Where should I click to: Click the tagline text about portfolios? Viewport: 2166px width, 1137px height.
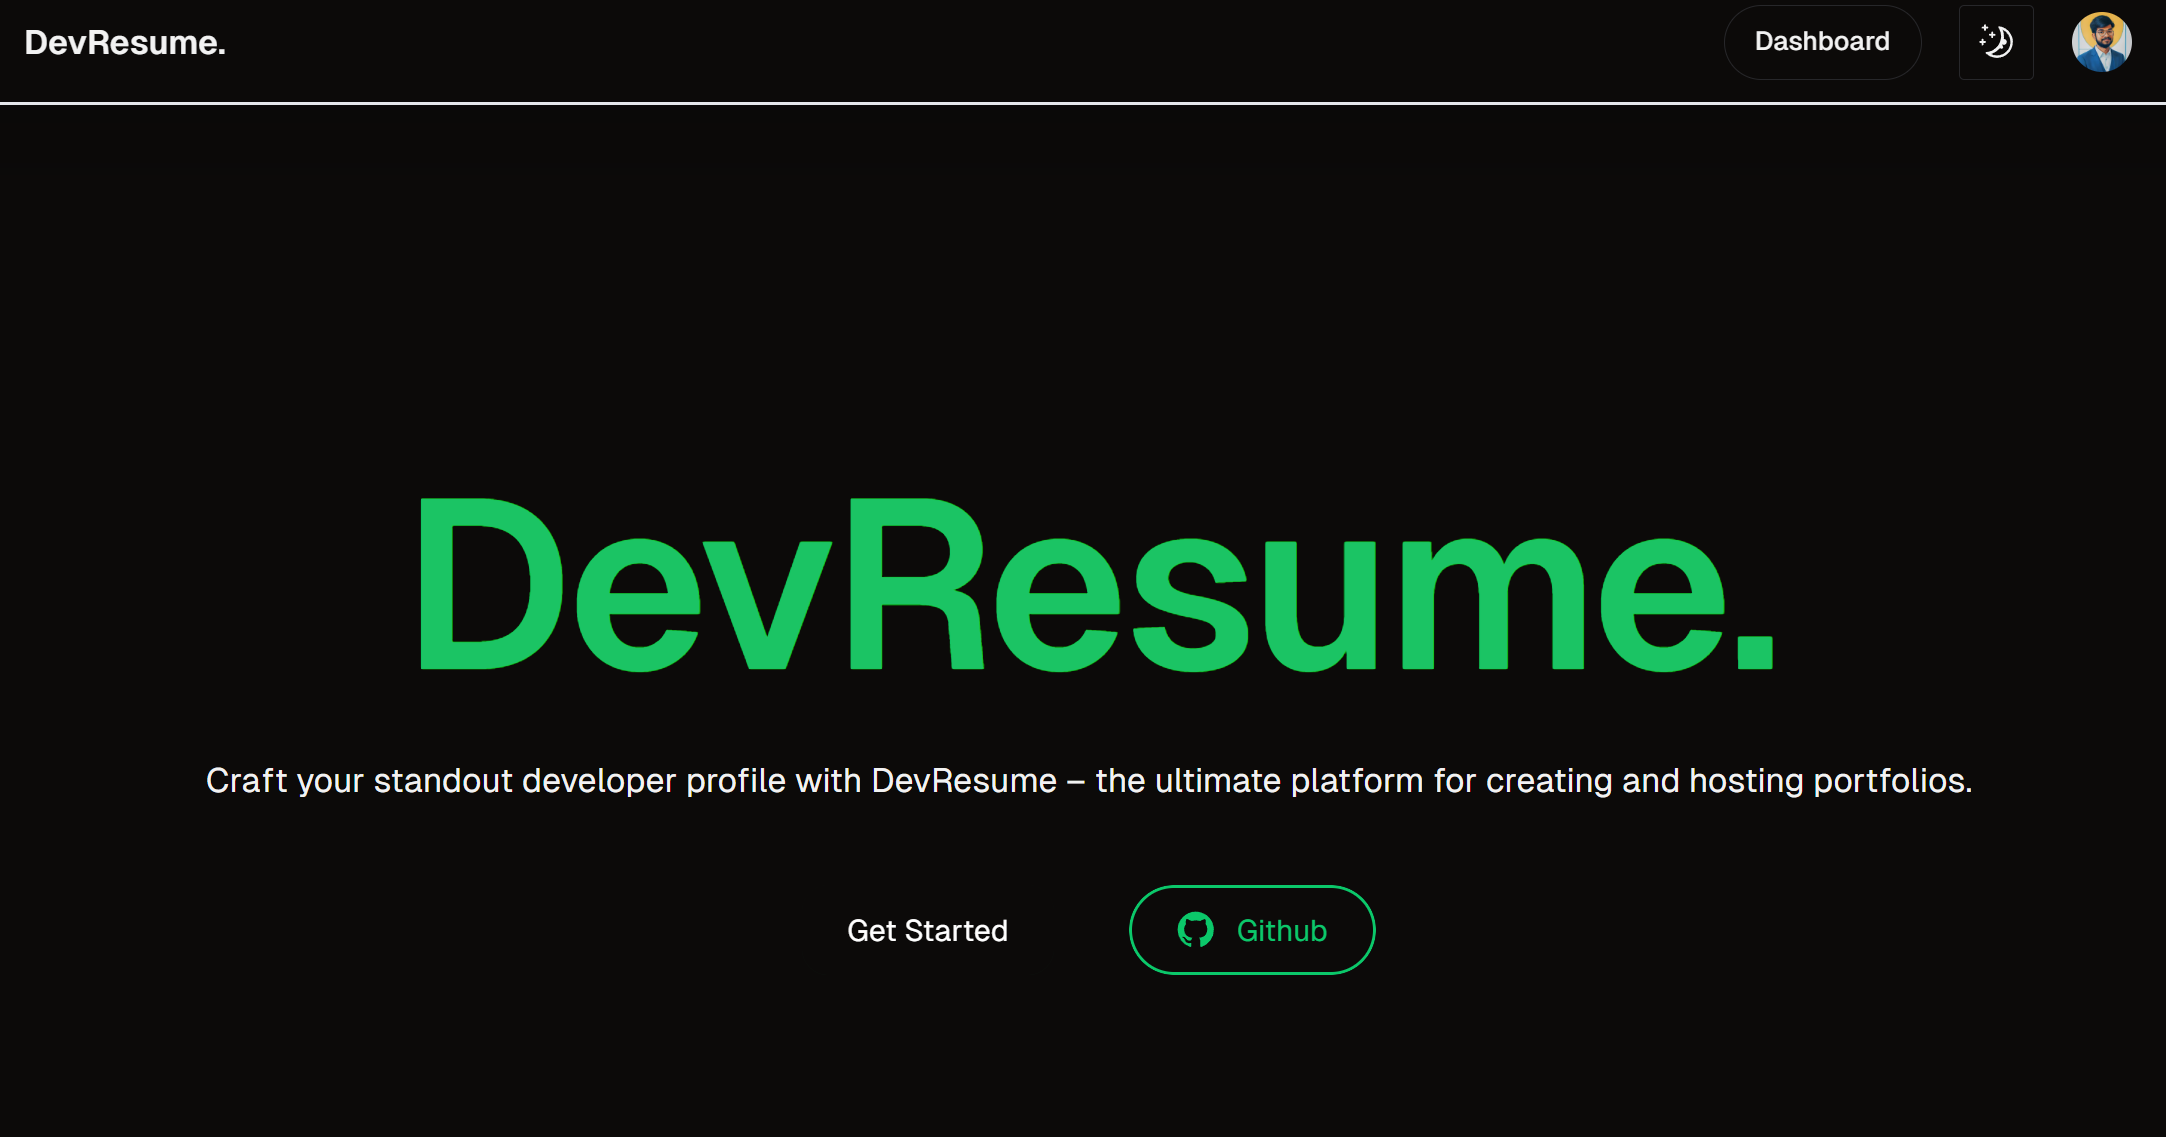coord(1089,780)
